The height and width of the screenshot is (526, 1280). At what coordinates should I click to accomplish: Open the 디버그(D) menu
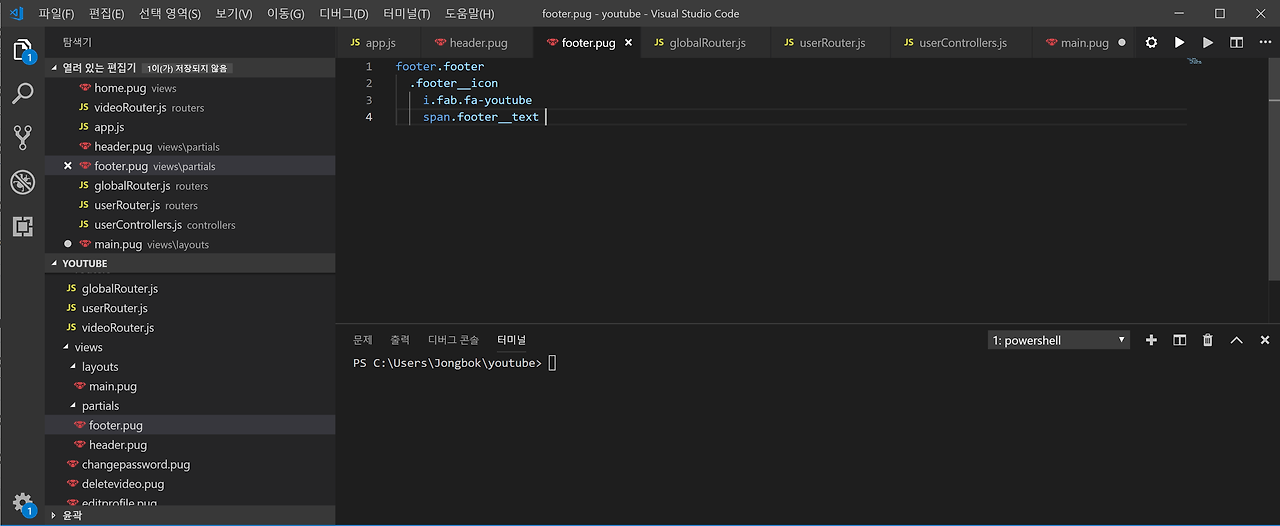click(x=343, y=14)
